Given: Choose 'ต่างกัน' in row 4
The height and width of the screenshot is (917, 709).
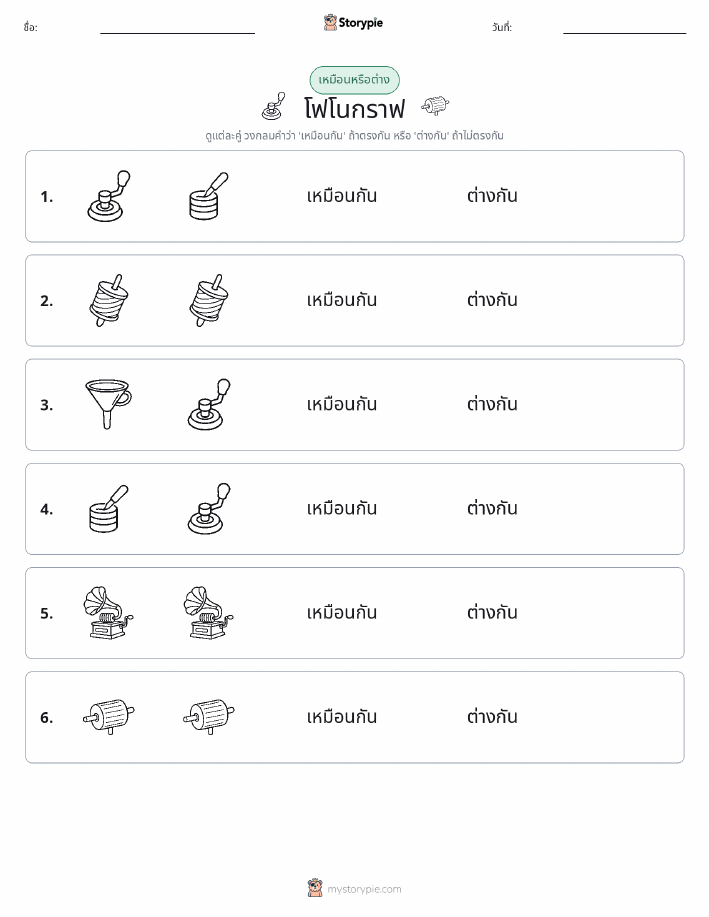Looking at the screenshot, I should coord(492,509).
